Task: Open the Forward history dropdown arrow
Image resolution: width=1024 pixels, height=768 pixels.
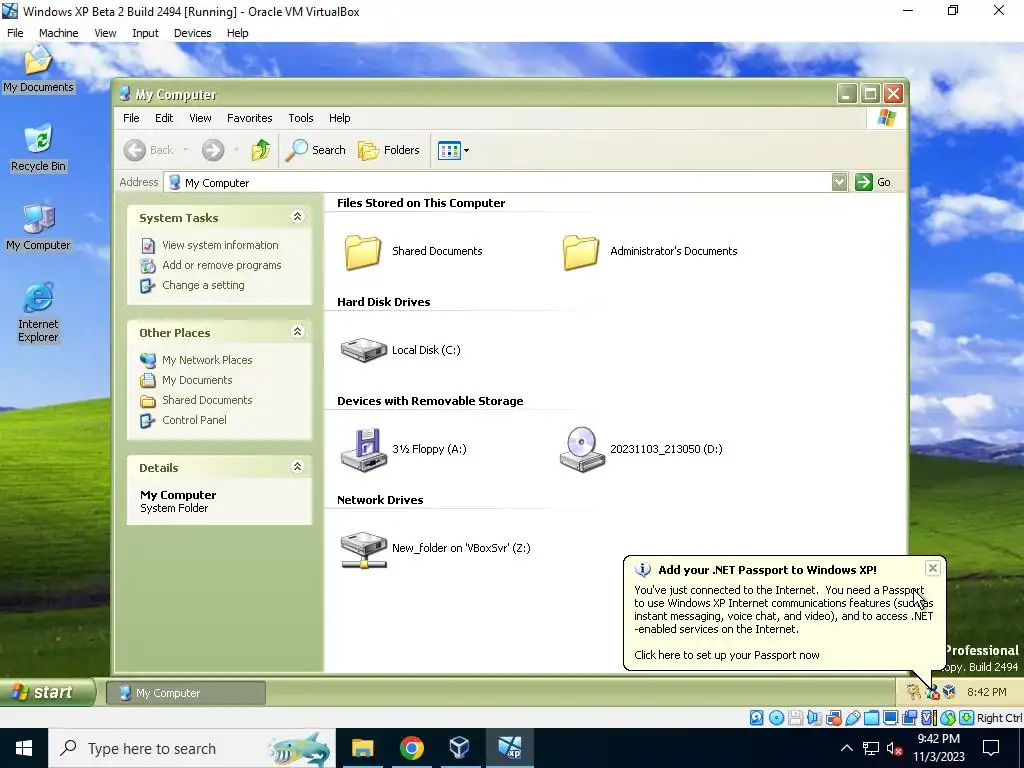Action: (236, 150)
